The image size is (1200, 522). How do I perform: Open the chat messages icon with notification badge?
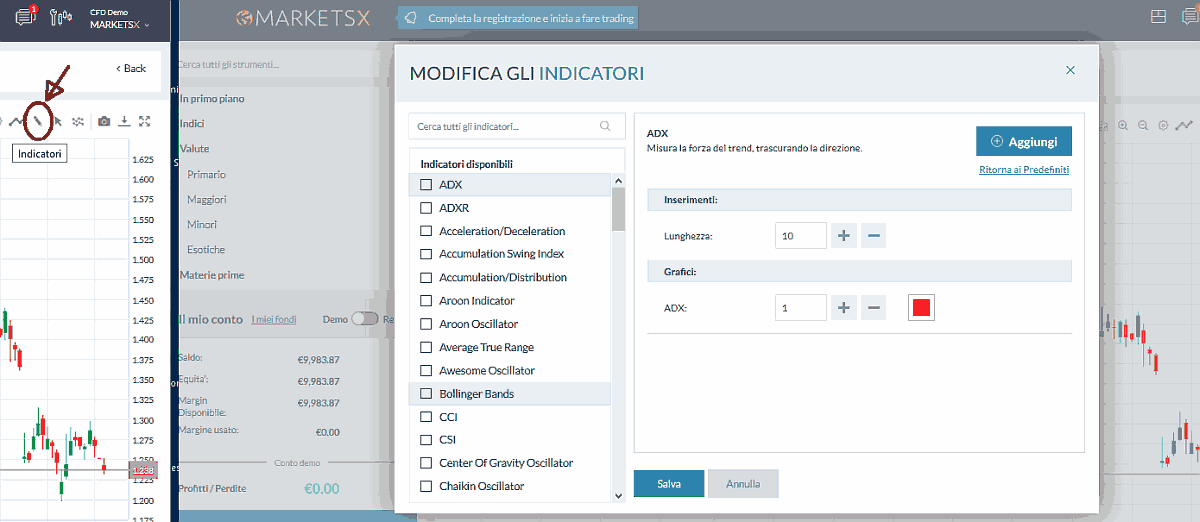coord(25,17)
